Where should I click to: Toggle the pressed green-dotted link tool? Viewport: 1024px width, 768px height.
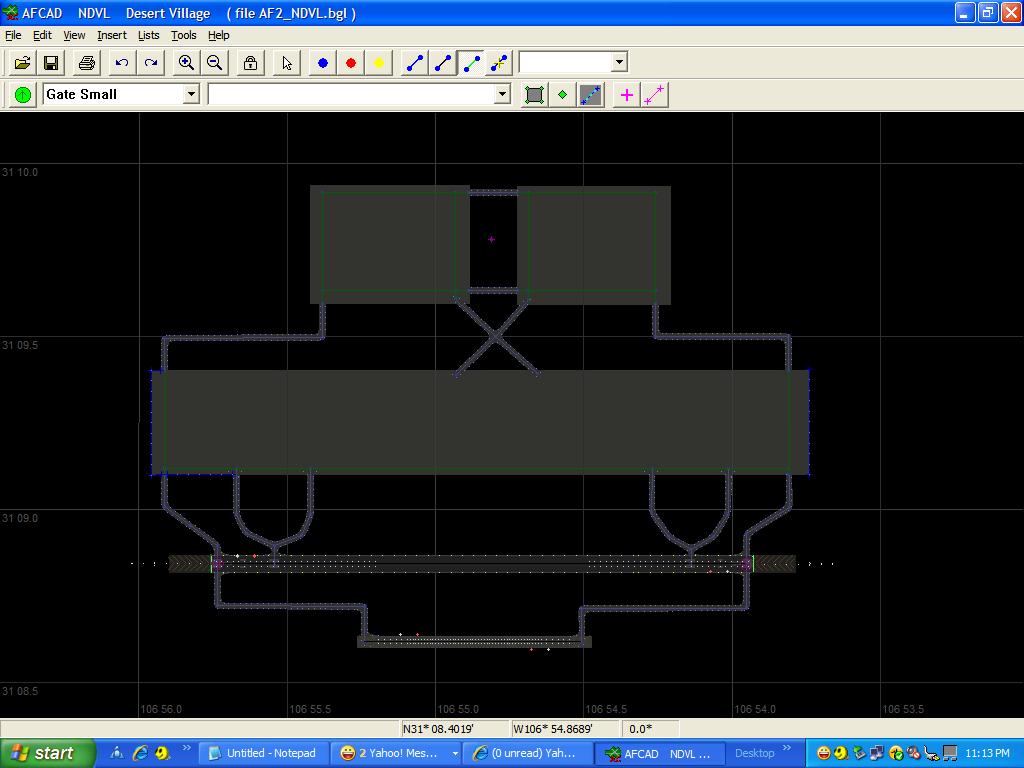(x=471, y=63)
